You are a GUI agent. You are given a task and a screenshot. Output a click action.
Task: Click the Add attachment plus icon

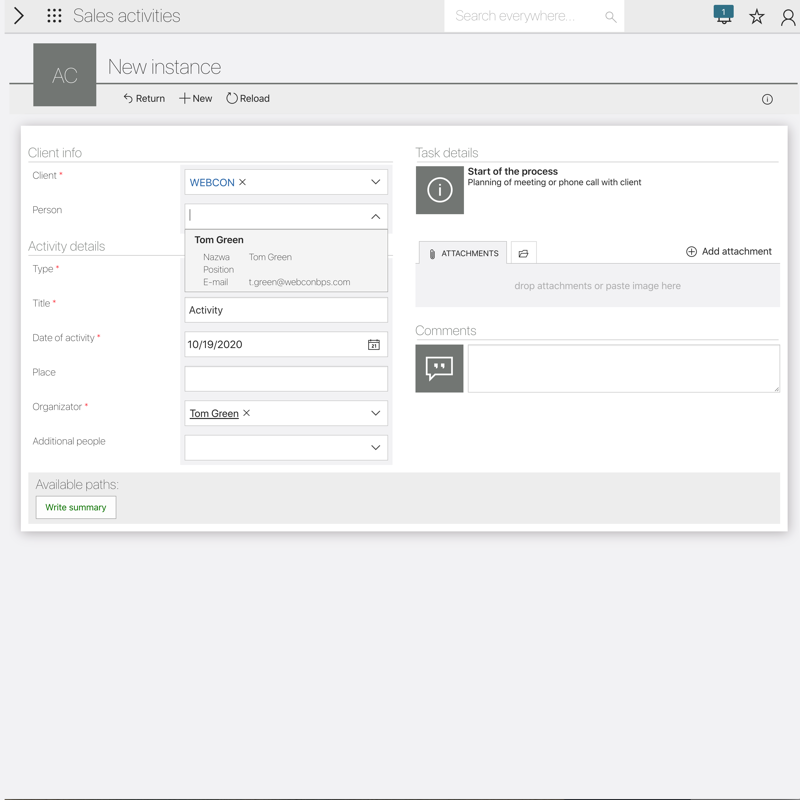click(x=691, y=252)
